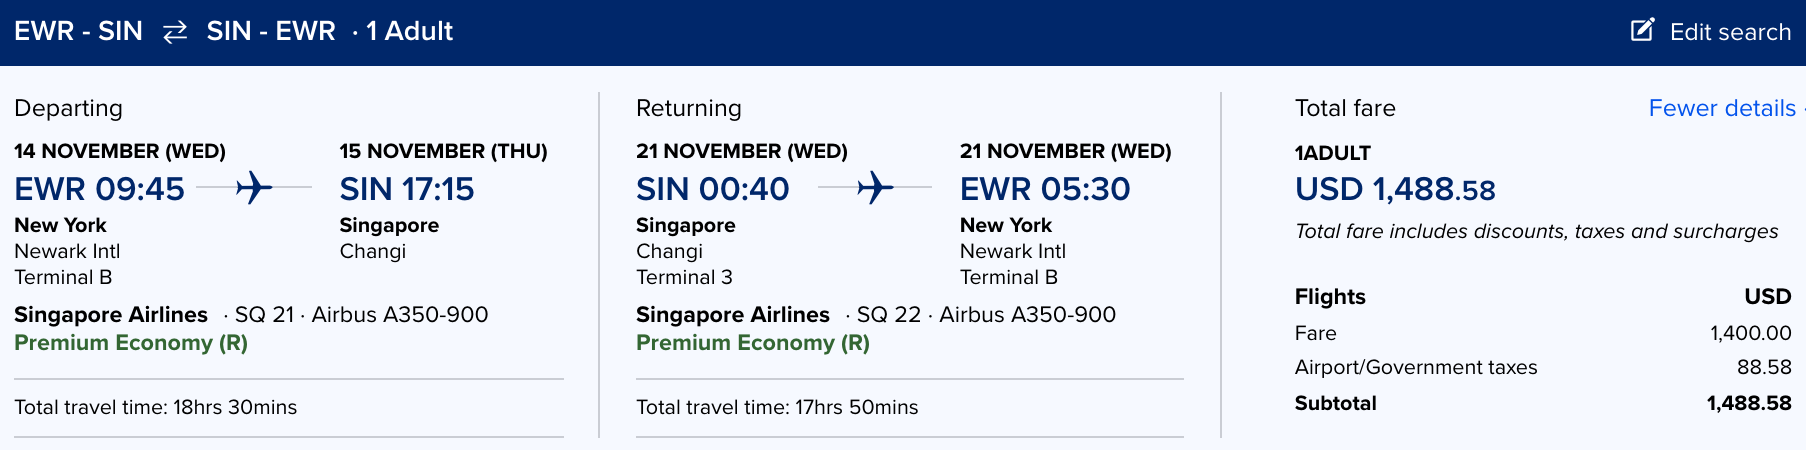Click Premium Economy (R) under returning flight
This screenshot has height=450, width=1806.
(753, 343)
